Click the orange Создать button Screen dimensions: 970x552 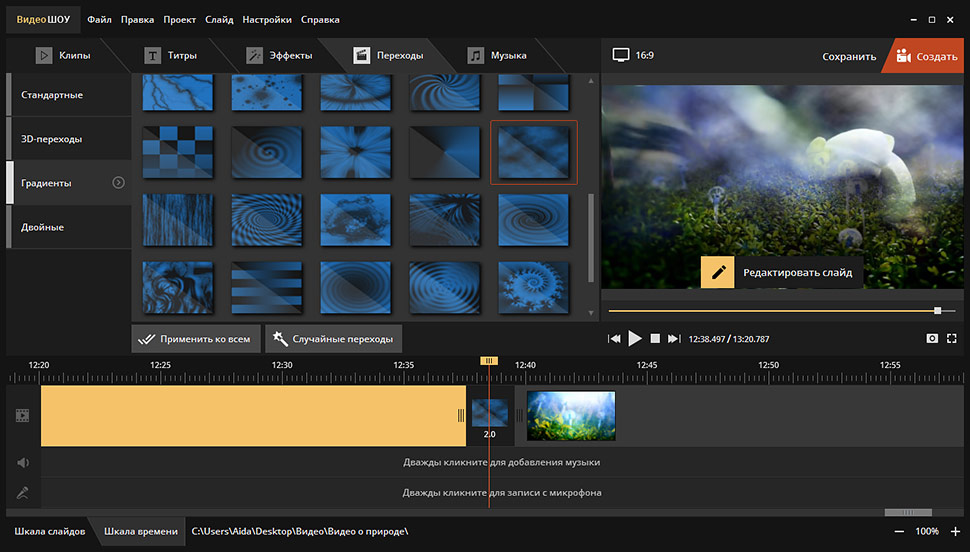(926, 56)
